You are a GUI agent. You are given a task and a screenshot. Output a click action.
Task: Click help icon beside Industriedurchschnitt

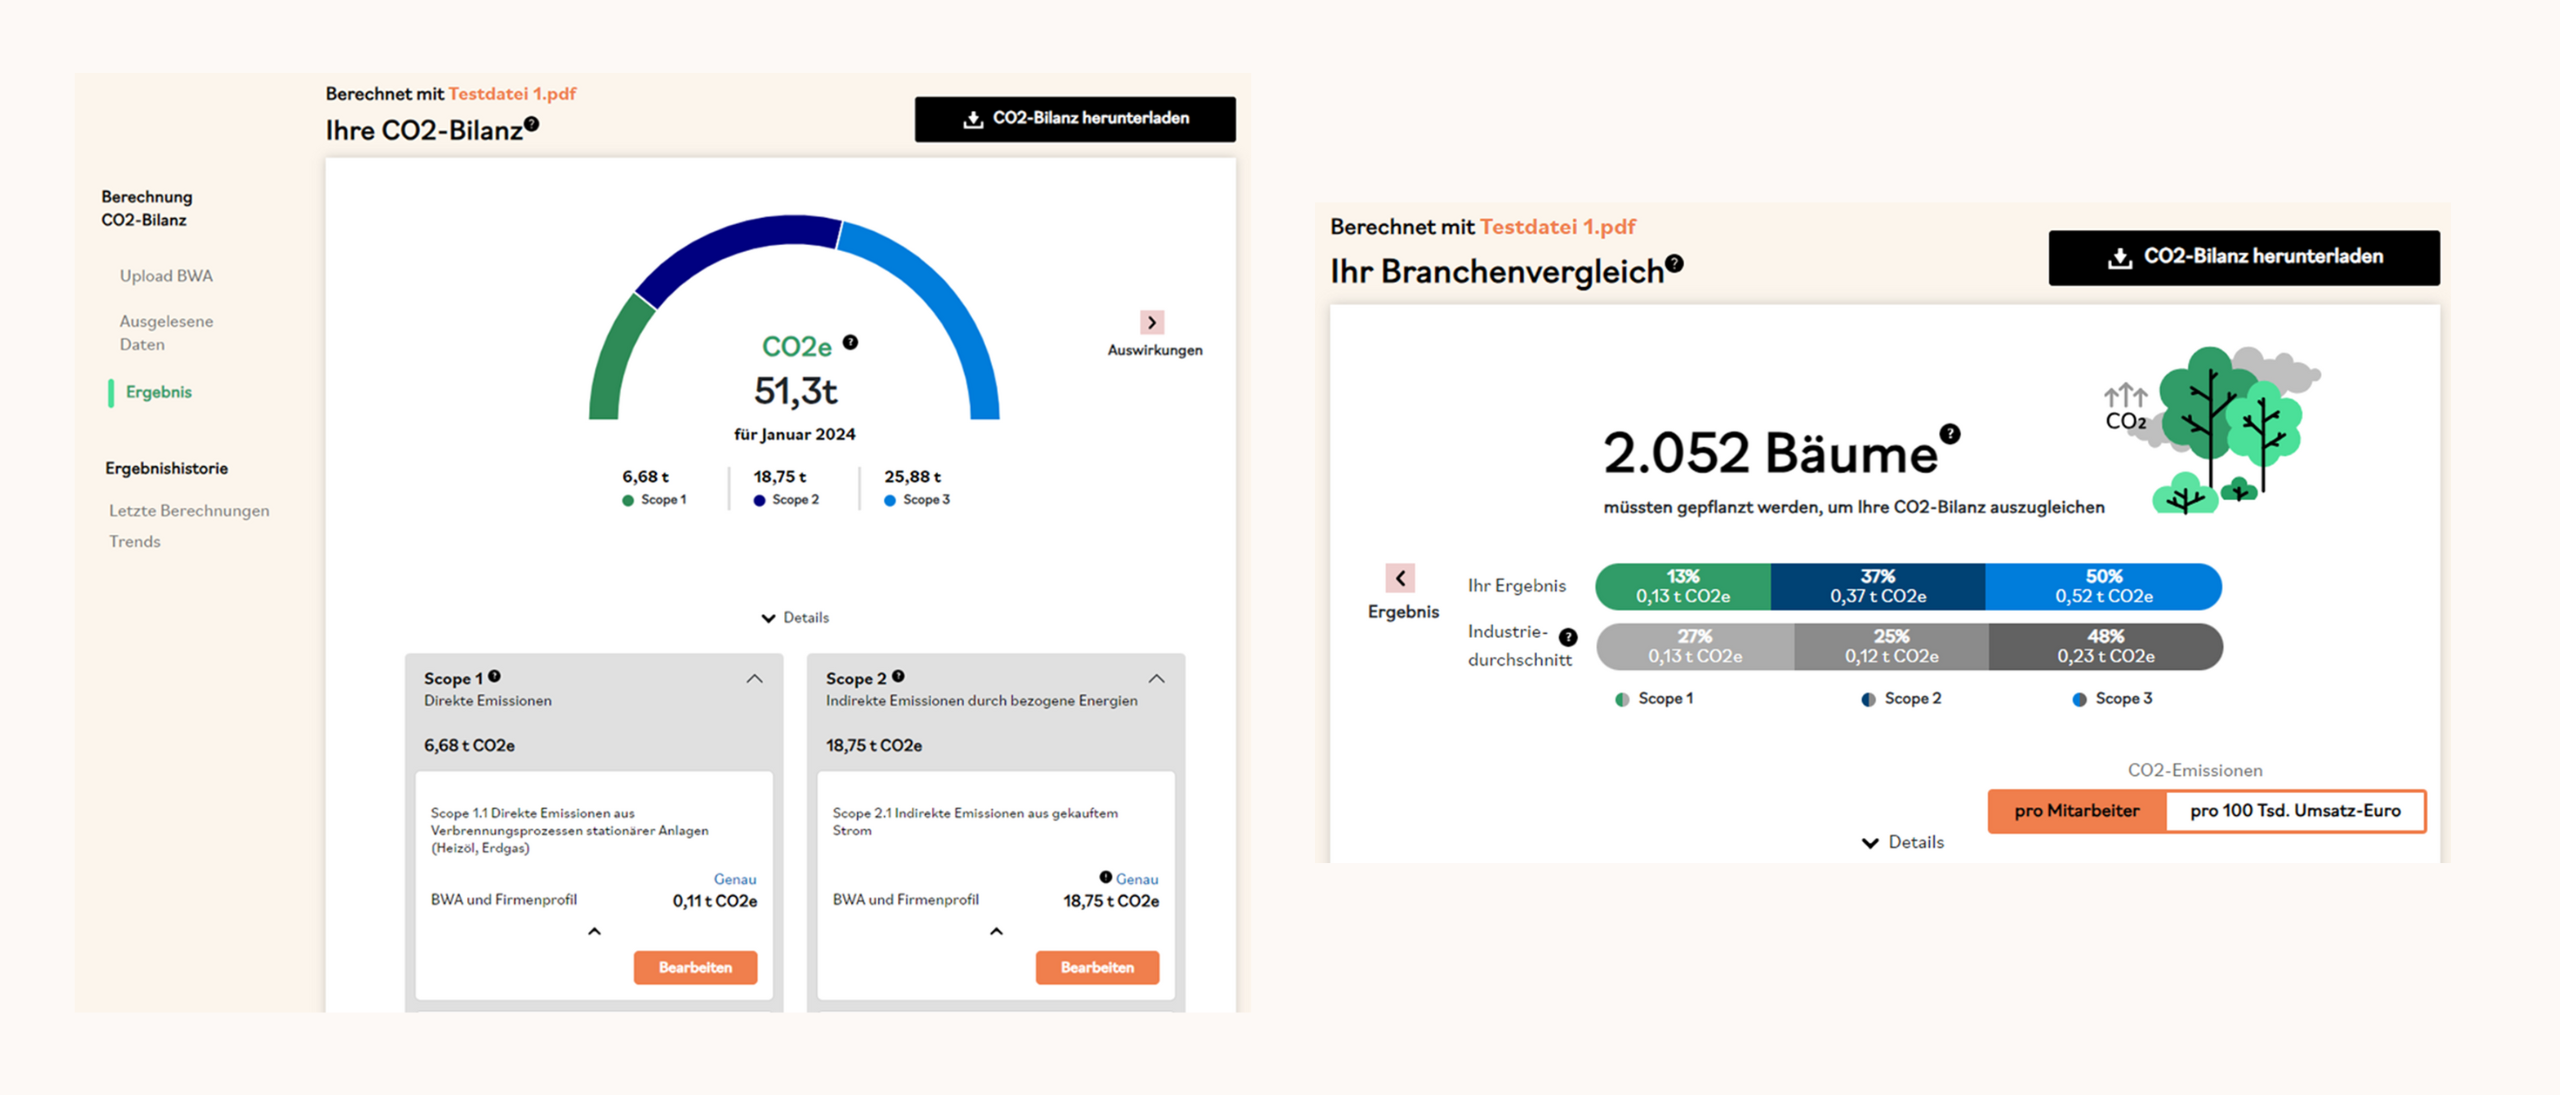[x=1568, y=637]
